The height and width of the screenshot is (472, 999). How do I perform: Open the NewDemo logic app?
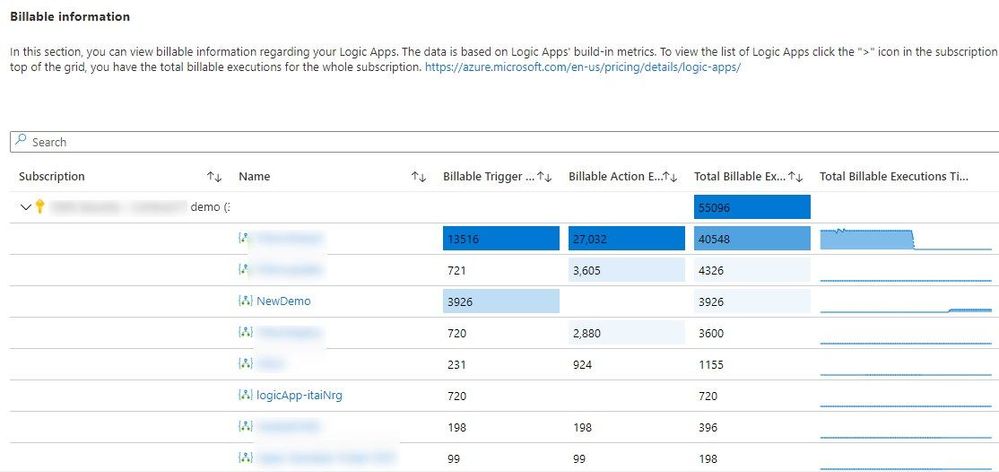(284, 301)
